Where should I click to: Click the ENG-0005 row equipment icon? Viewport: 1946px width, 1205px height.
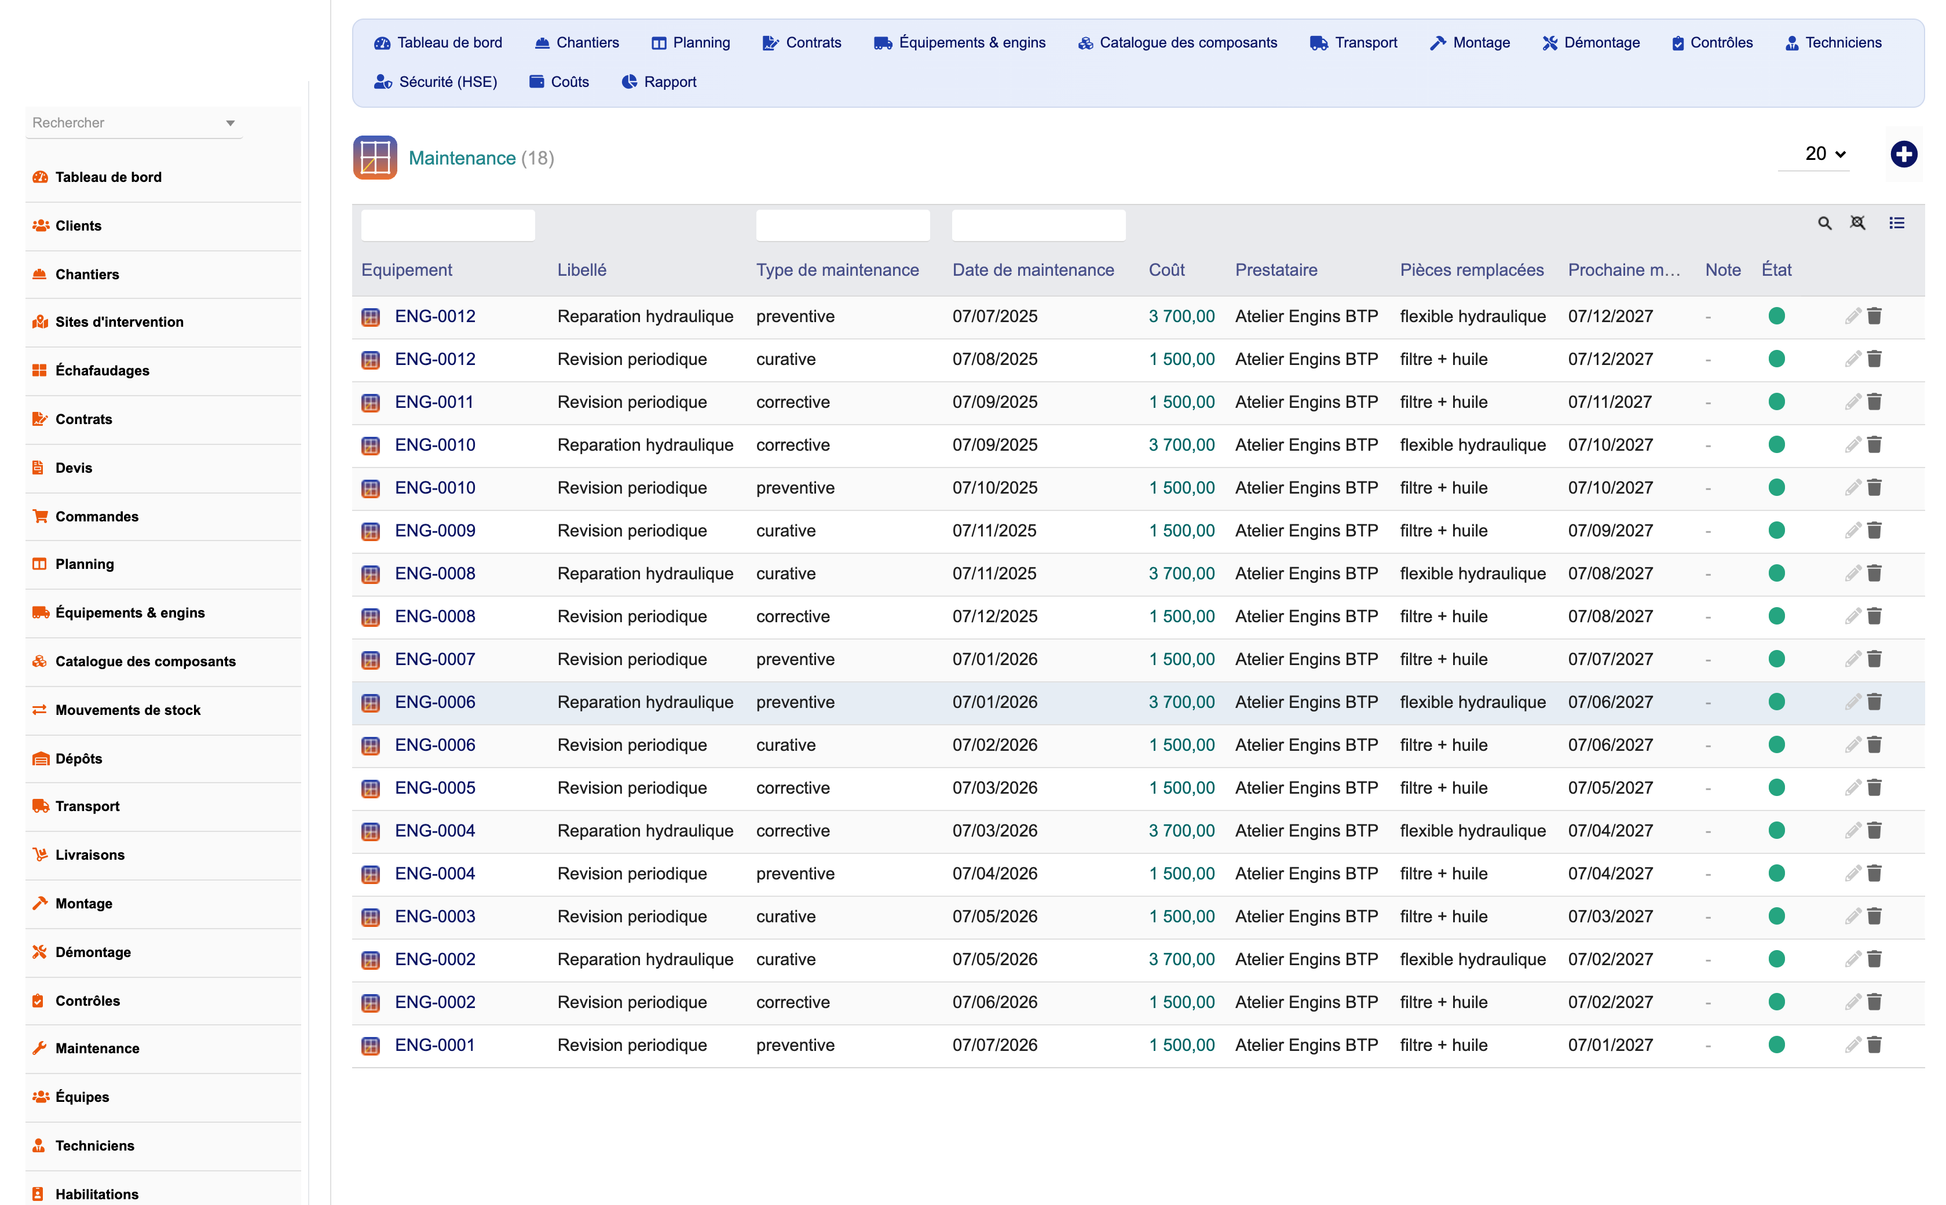click(370, 789)
